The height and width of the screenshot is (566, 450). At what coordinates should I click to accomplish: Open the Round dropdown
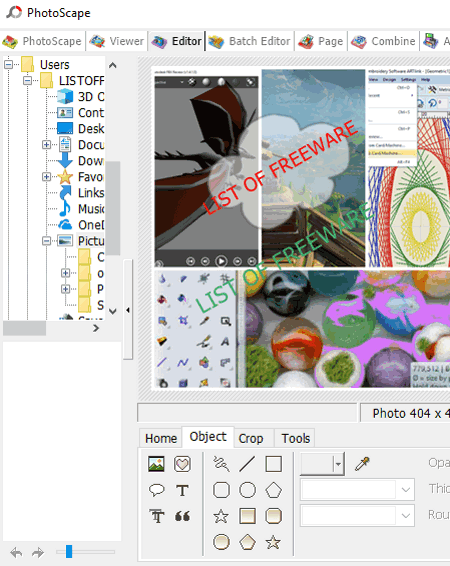click(357, 515)
